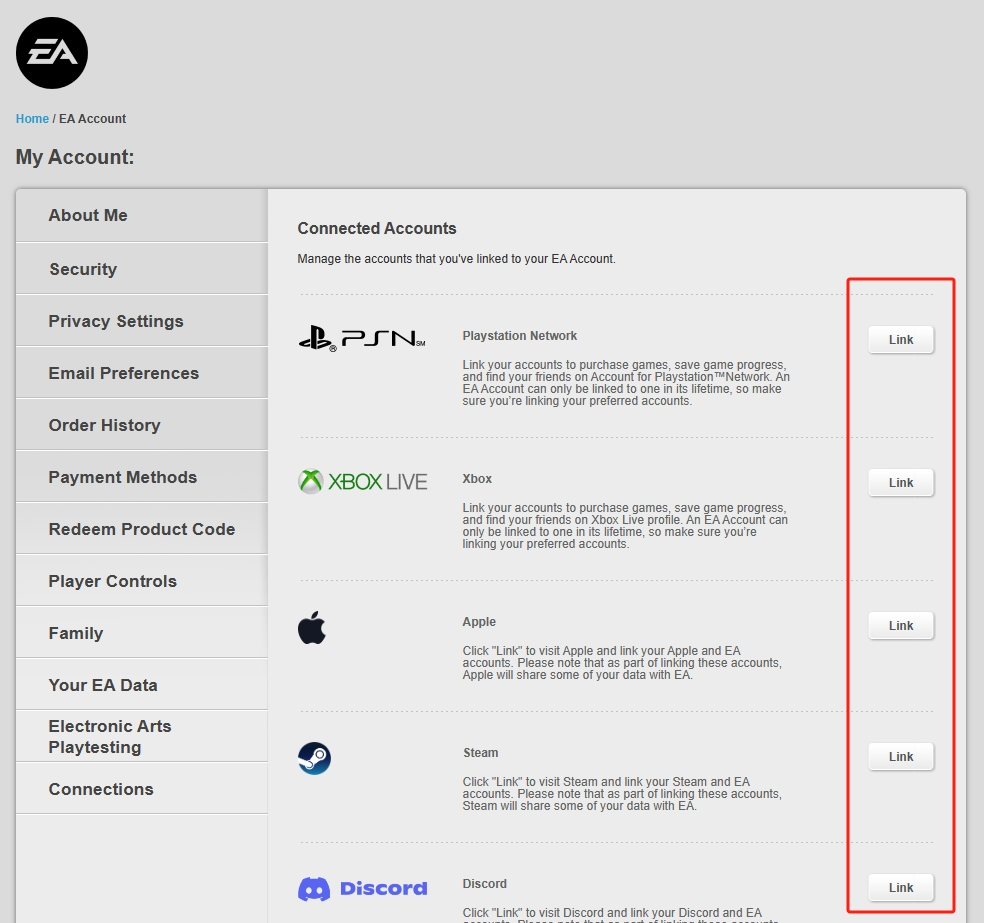The height and width of the screenshot is (923, 984).
Task: Open Redeem Product Code page
Action: [142, 529]
